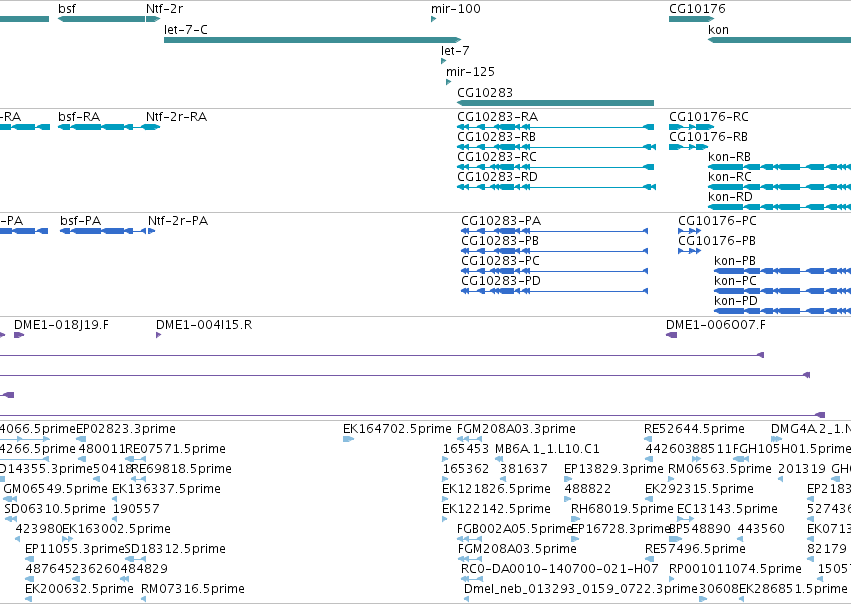Click the let-7 gene label
The height and width of the screenshot is (604, 851).
tap(455, 50)
